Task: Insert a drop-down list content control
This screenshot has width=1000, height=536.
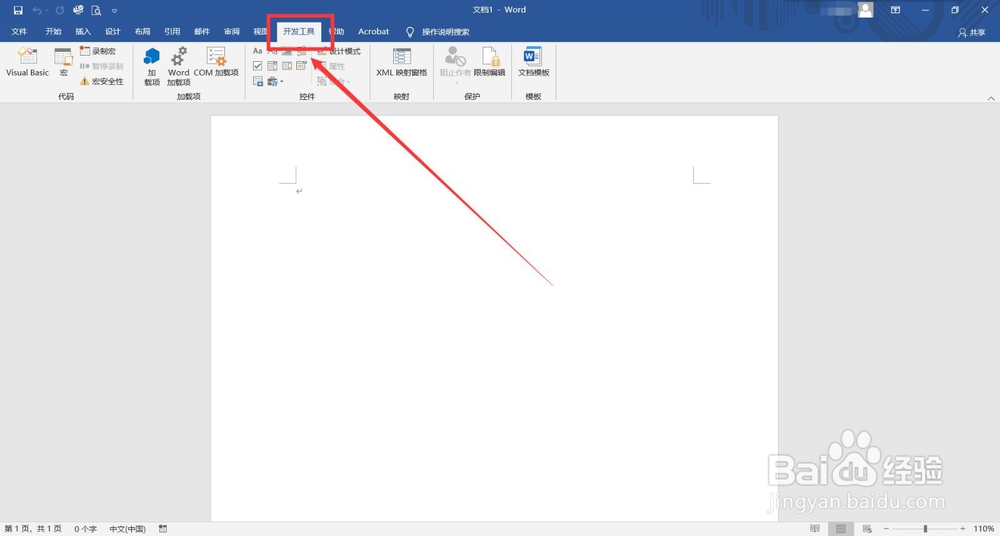Action: pyautogui.click(x=287, y=66)
